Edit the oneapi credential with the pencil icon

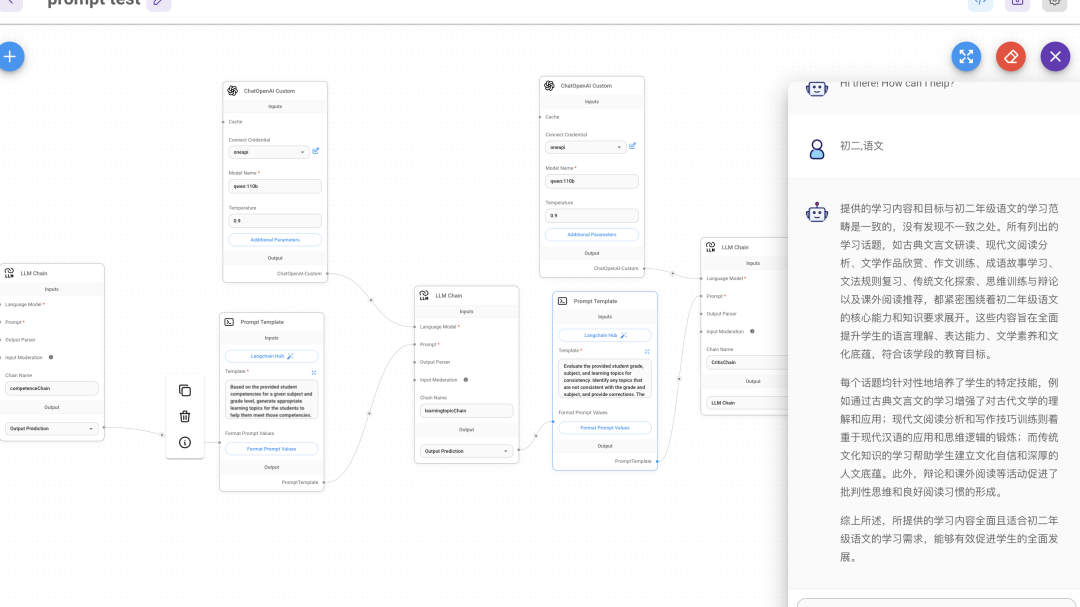317,150
